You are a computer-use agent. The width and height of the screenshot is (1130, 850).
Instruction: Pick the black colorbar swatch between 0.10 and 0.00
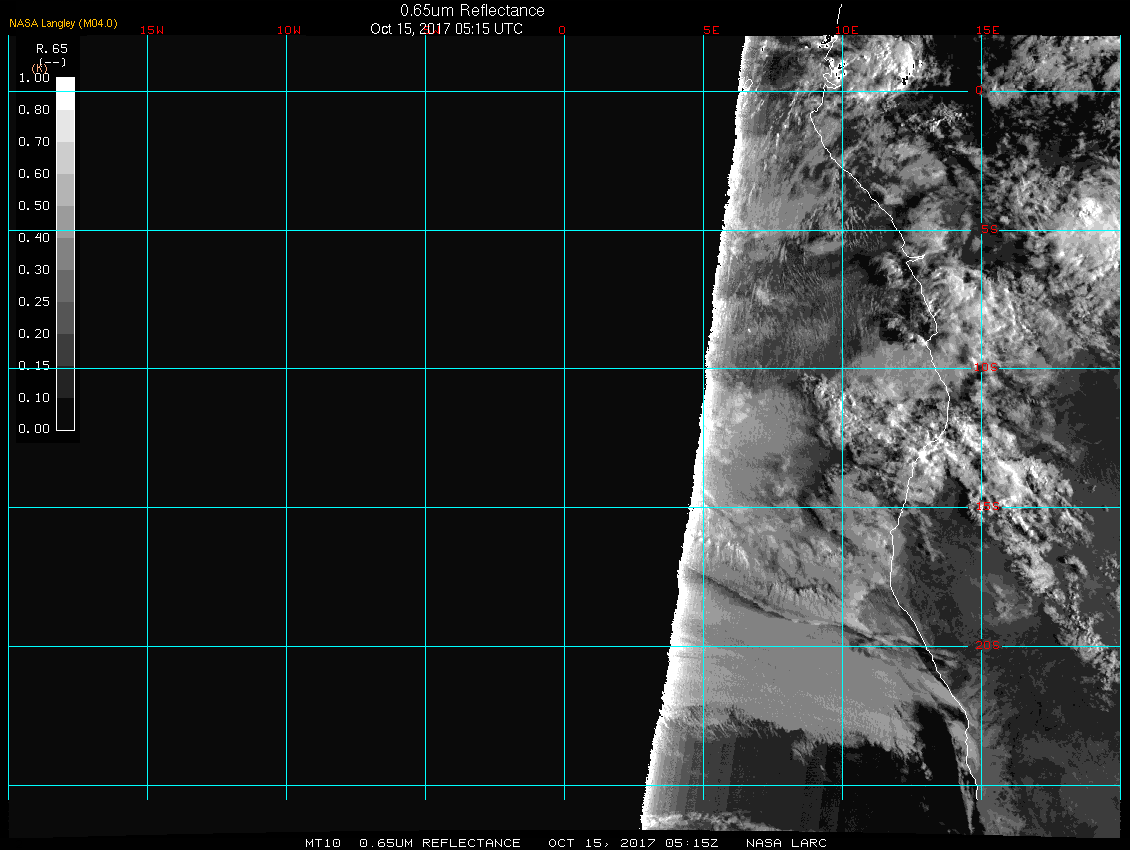click(x=66, y=414)
